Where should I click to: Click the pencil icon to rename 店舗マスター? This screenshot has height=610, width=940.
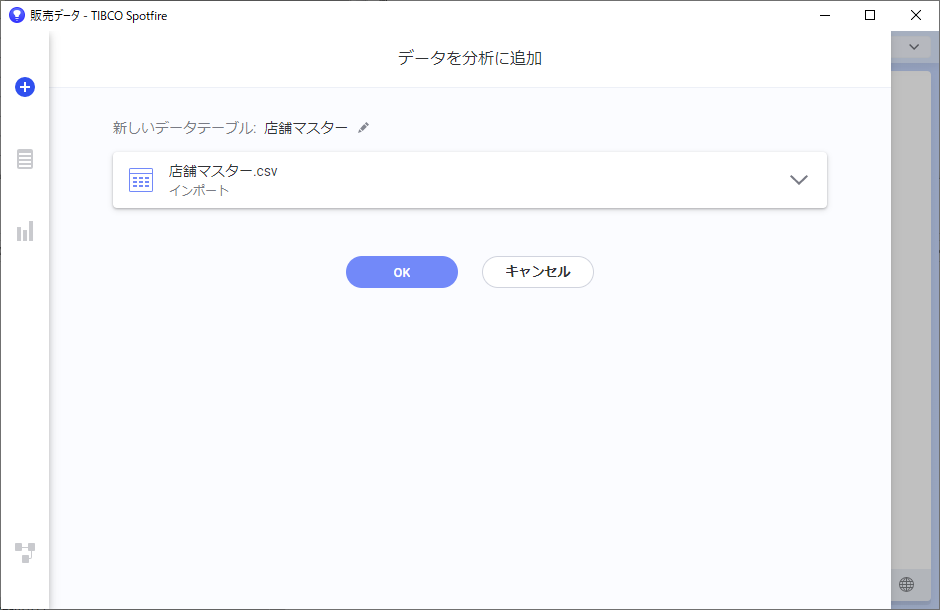[x=363, y=128]
